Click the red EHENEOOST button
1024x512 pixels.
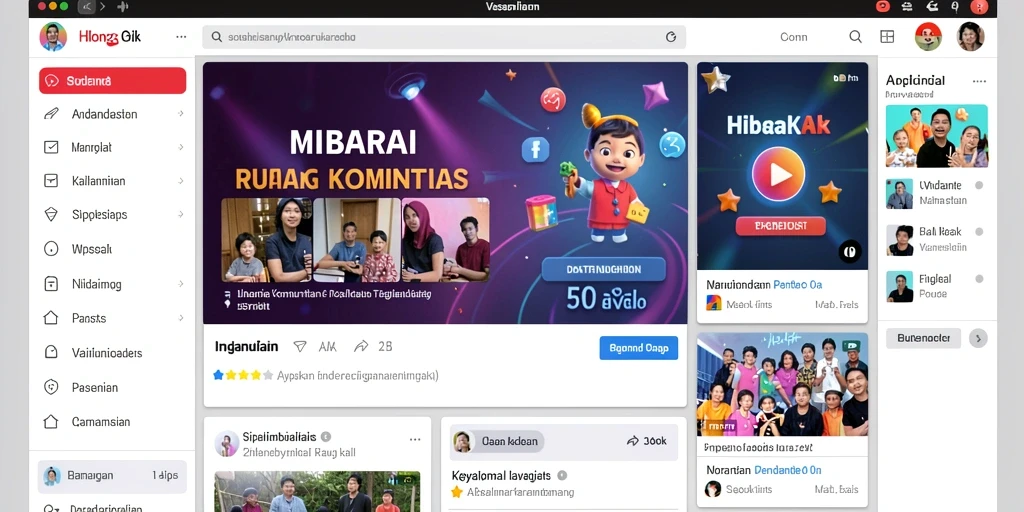(780, 226)
